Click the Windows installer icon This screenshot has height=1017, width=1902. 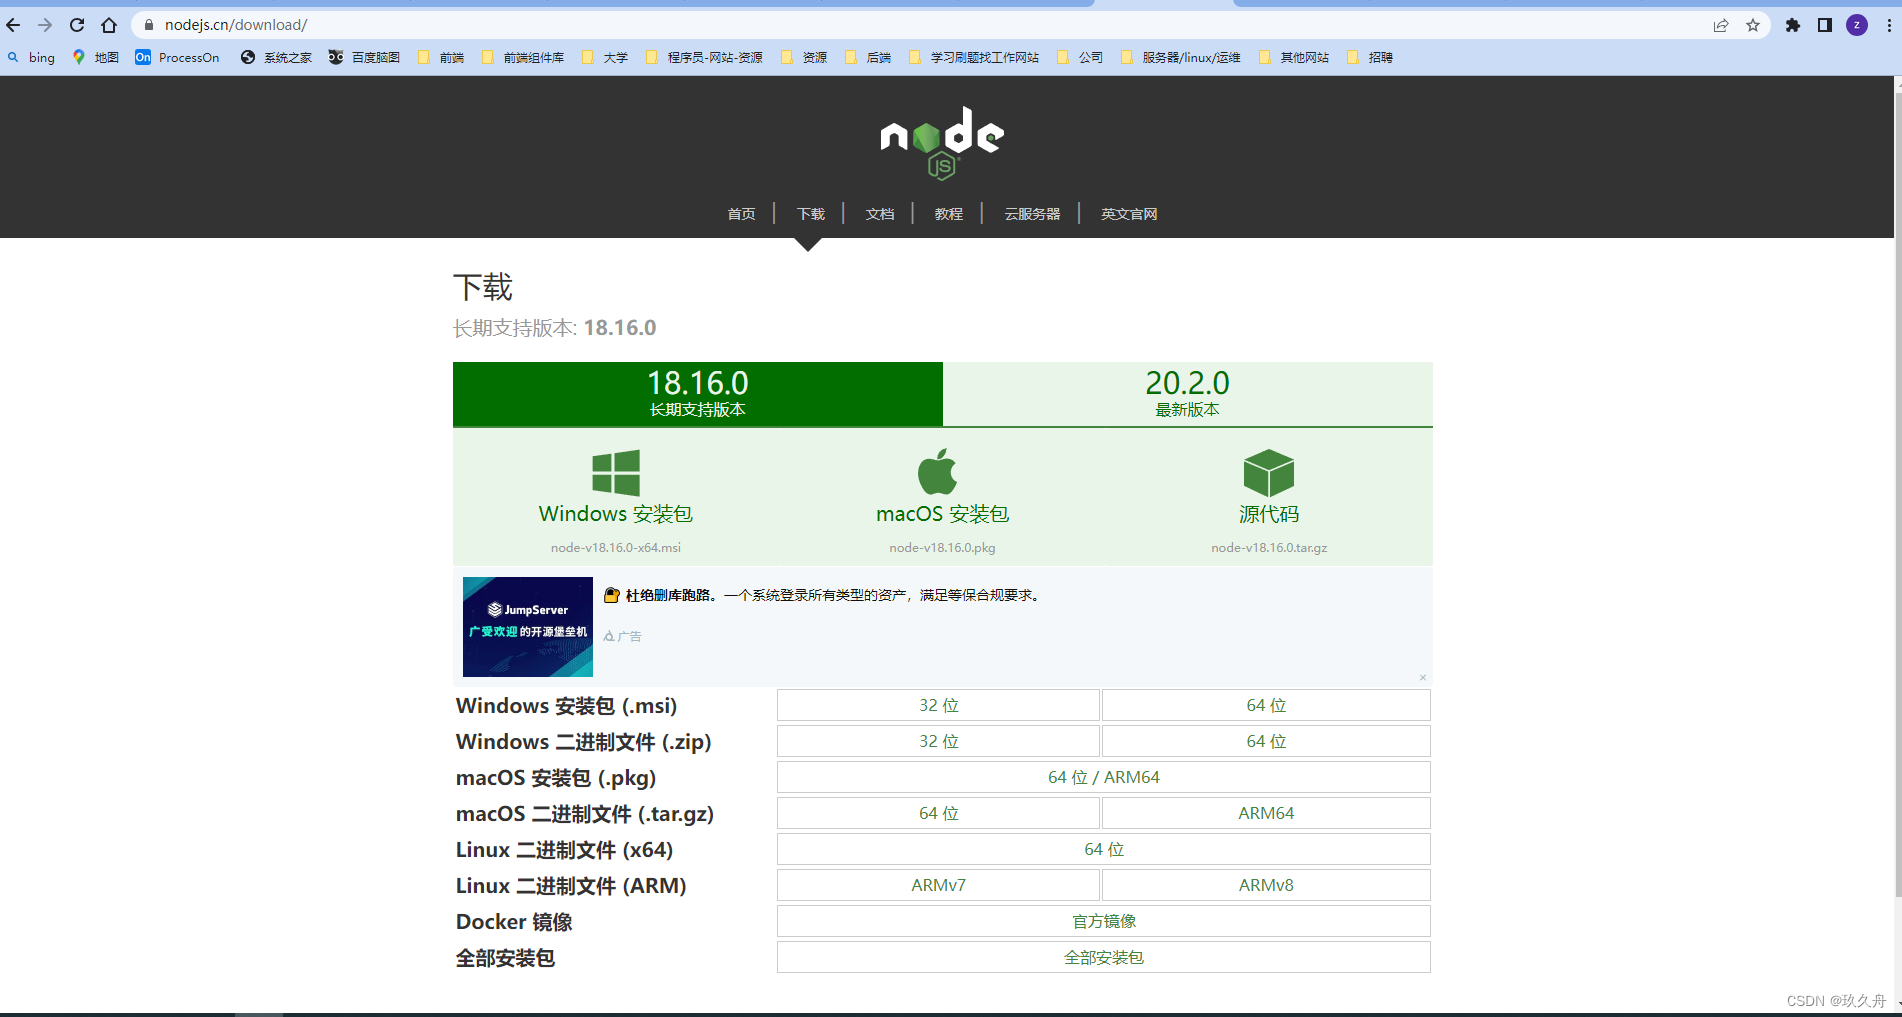tap(616, 472)
